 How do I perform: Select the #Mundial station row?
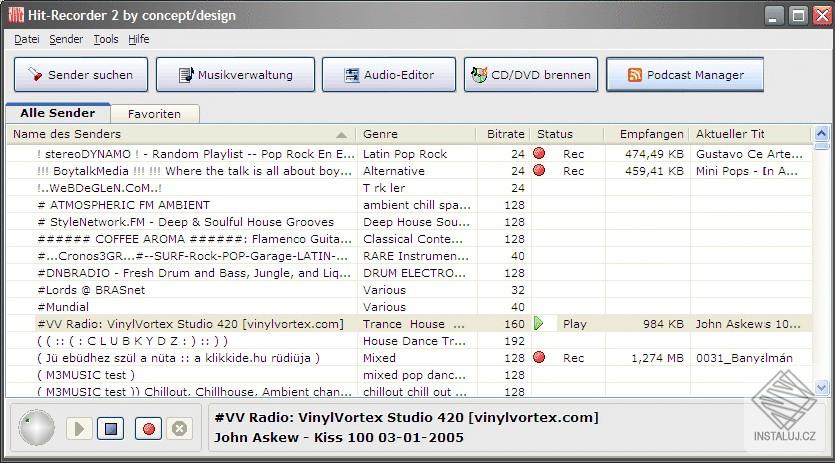point(409,307)
